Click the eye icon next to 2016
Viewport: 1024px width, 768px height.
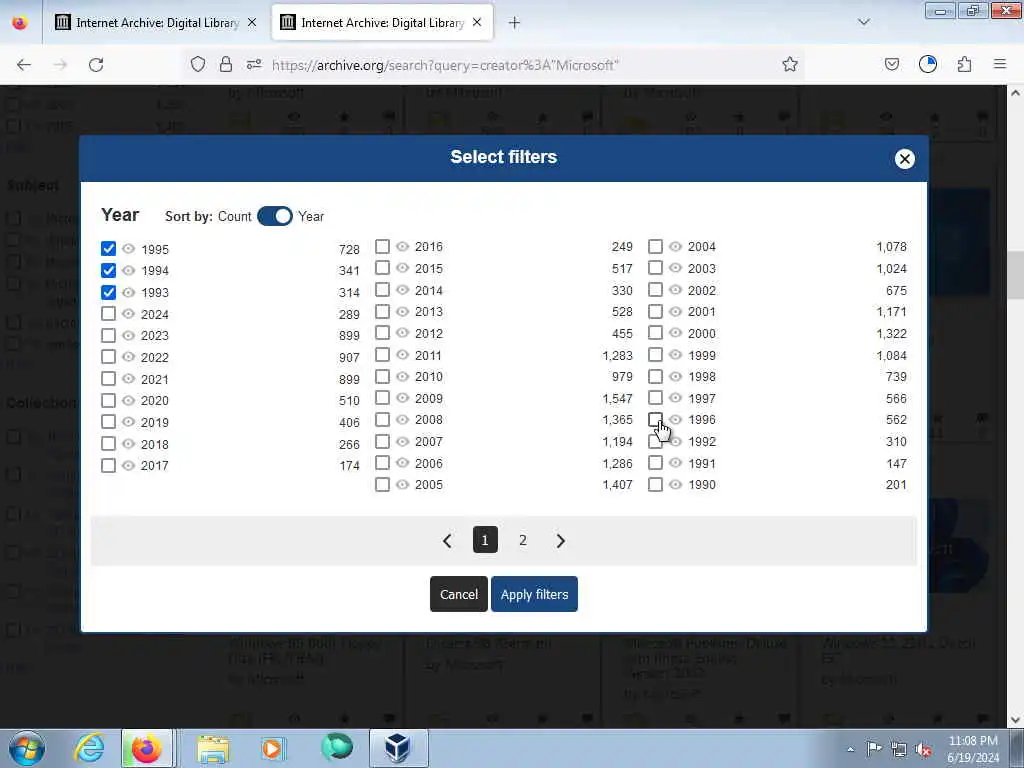[402, 246]
